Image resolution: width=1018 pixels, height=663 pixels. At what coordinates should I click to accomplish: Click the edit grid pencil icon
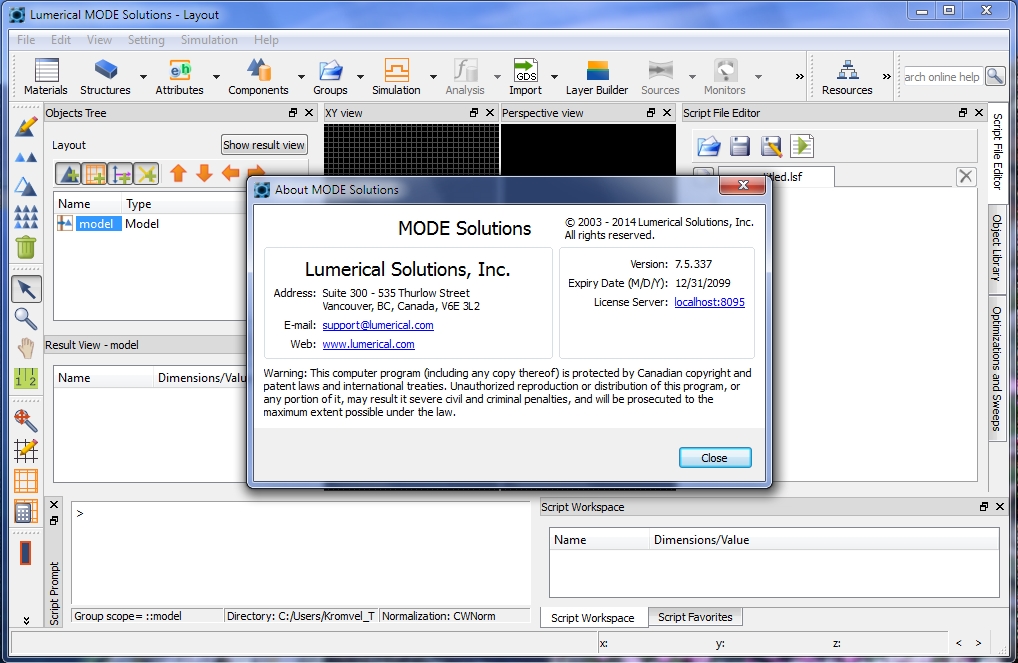pos(26,450)
